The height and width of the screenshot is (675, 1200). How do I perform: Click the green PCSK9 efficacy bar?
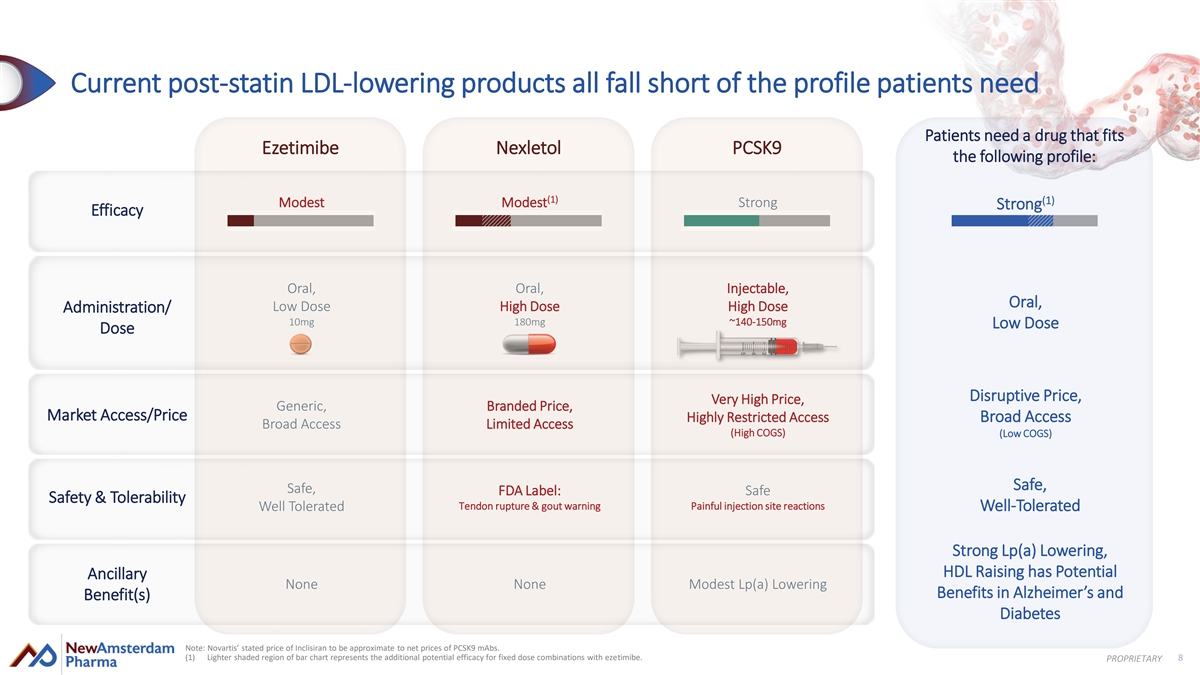click(x=756, y=221)
